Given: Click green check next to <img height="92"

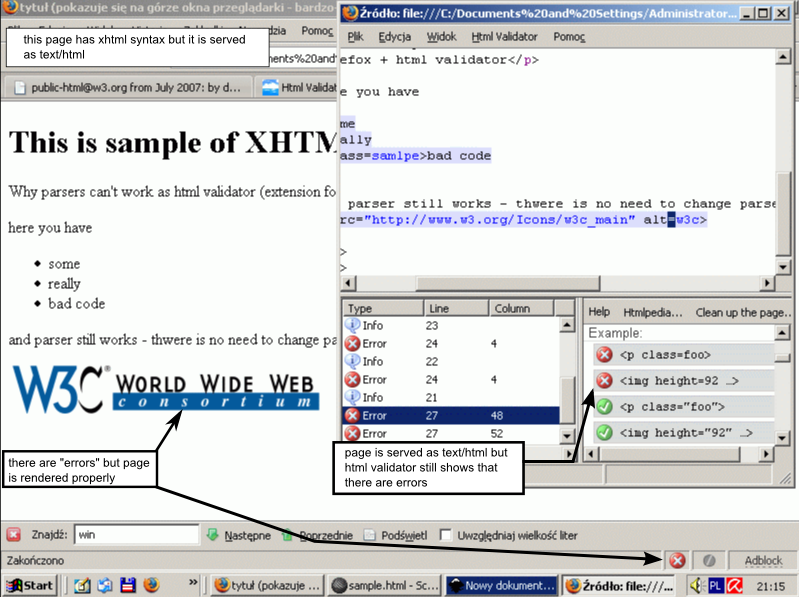Looking at the screenshot, I should tap(604, 432).
